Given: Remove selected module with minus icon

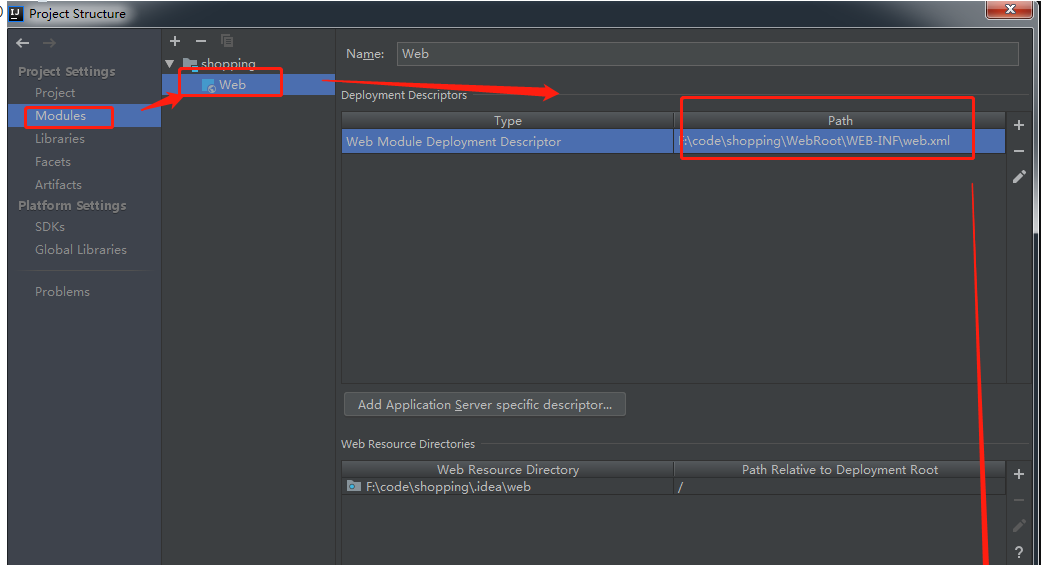Looking at the screenshot, I should (200, 41).
